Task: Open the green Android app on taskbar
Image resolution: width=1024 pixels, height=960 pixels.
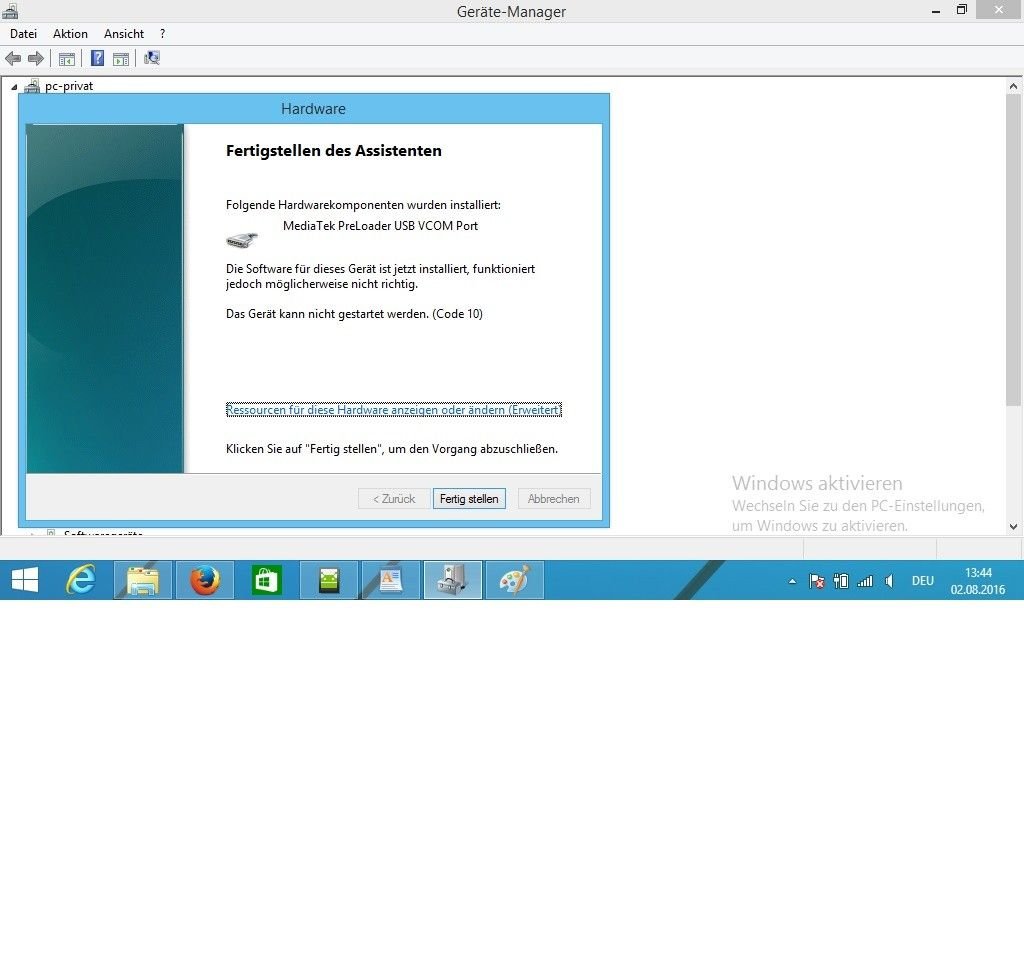Action: pos(328,580)
